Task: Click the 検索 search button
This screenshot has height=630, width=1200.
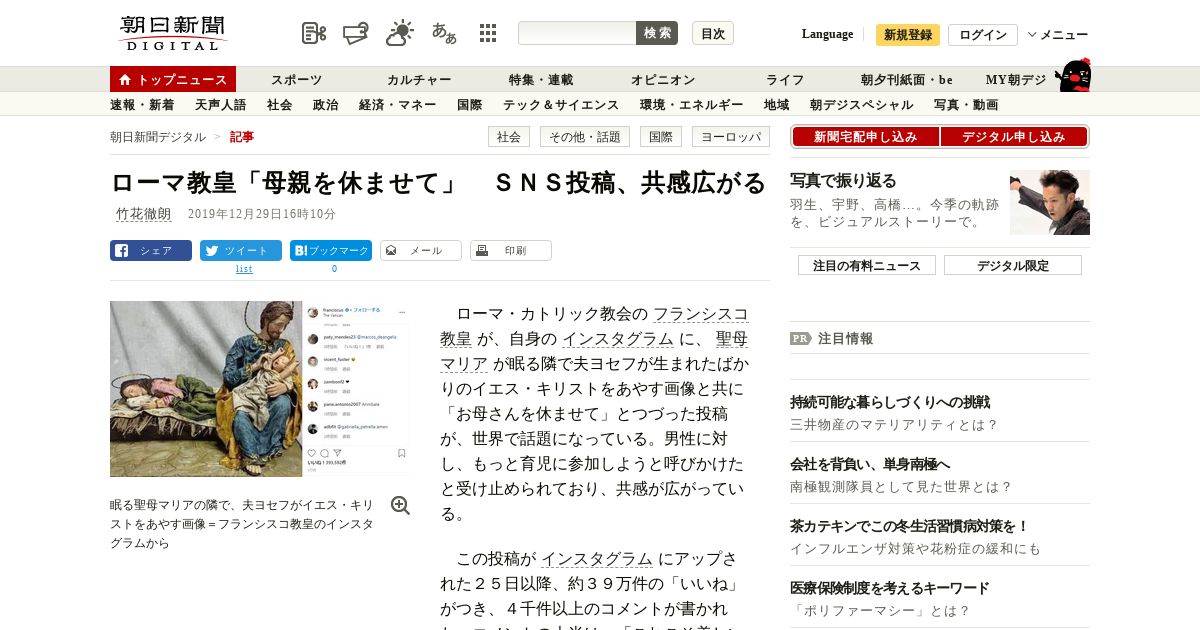Action: pyautogui.click(x=657, y=33)
